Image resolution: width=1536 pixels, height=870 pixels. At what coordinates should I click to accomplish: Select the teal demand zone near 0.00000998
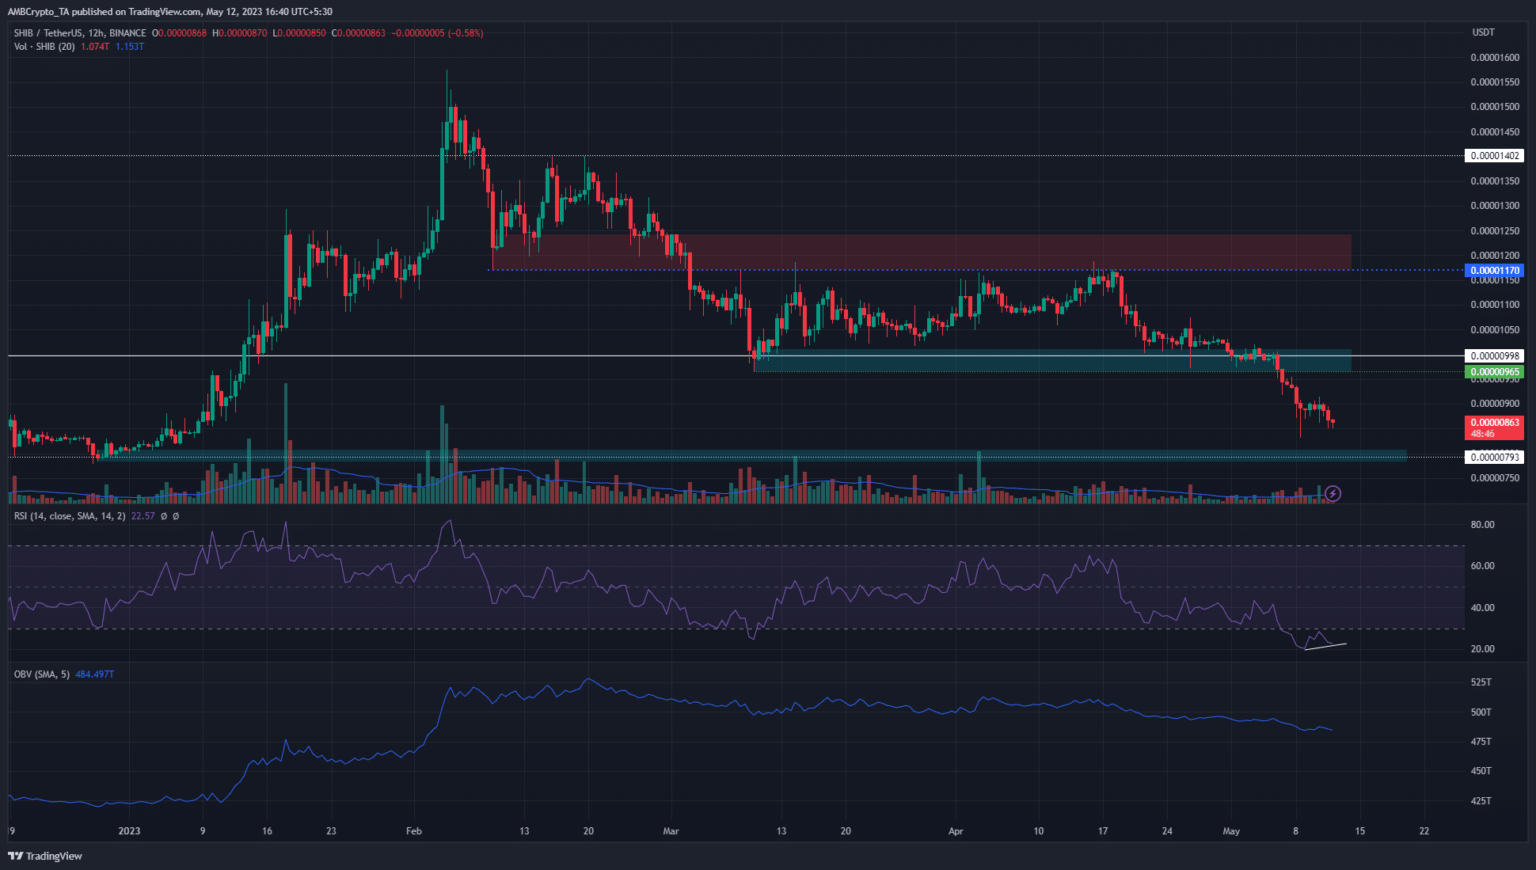[1050, 361]
